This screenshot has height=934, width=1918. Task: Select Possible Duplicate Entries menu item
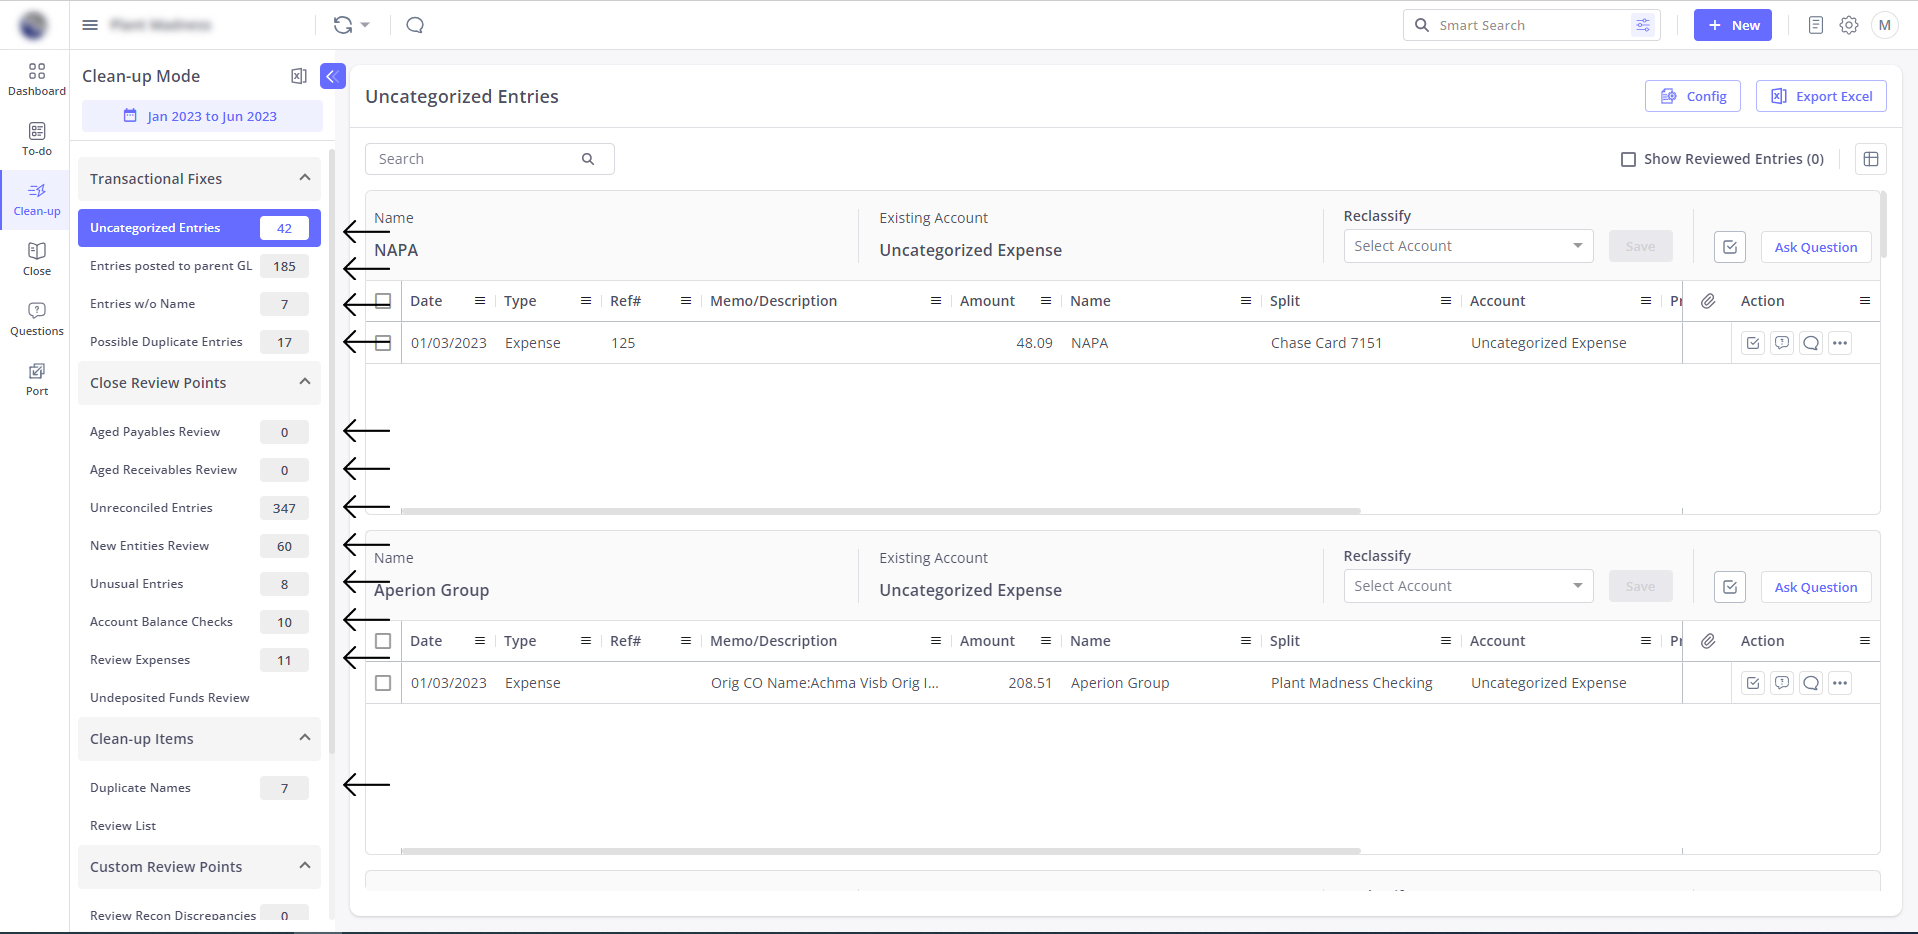coord(166,342)
